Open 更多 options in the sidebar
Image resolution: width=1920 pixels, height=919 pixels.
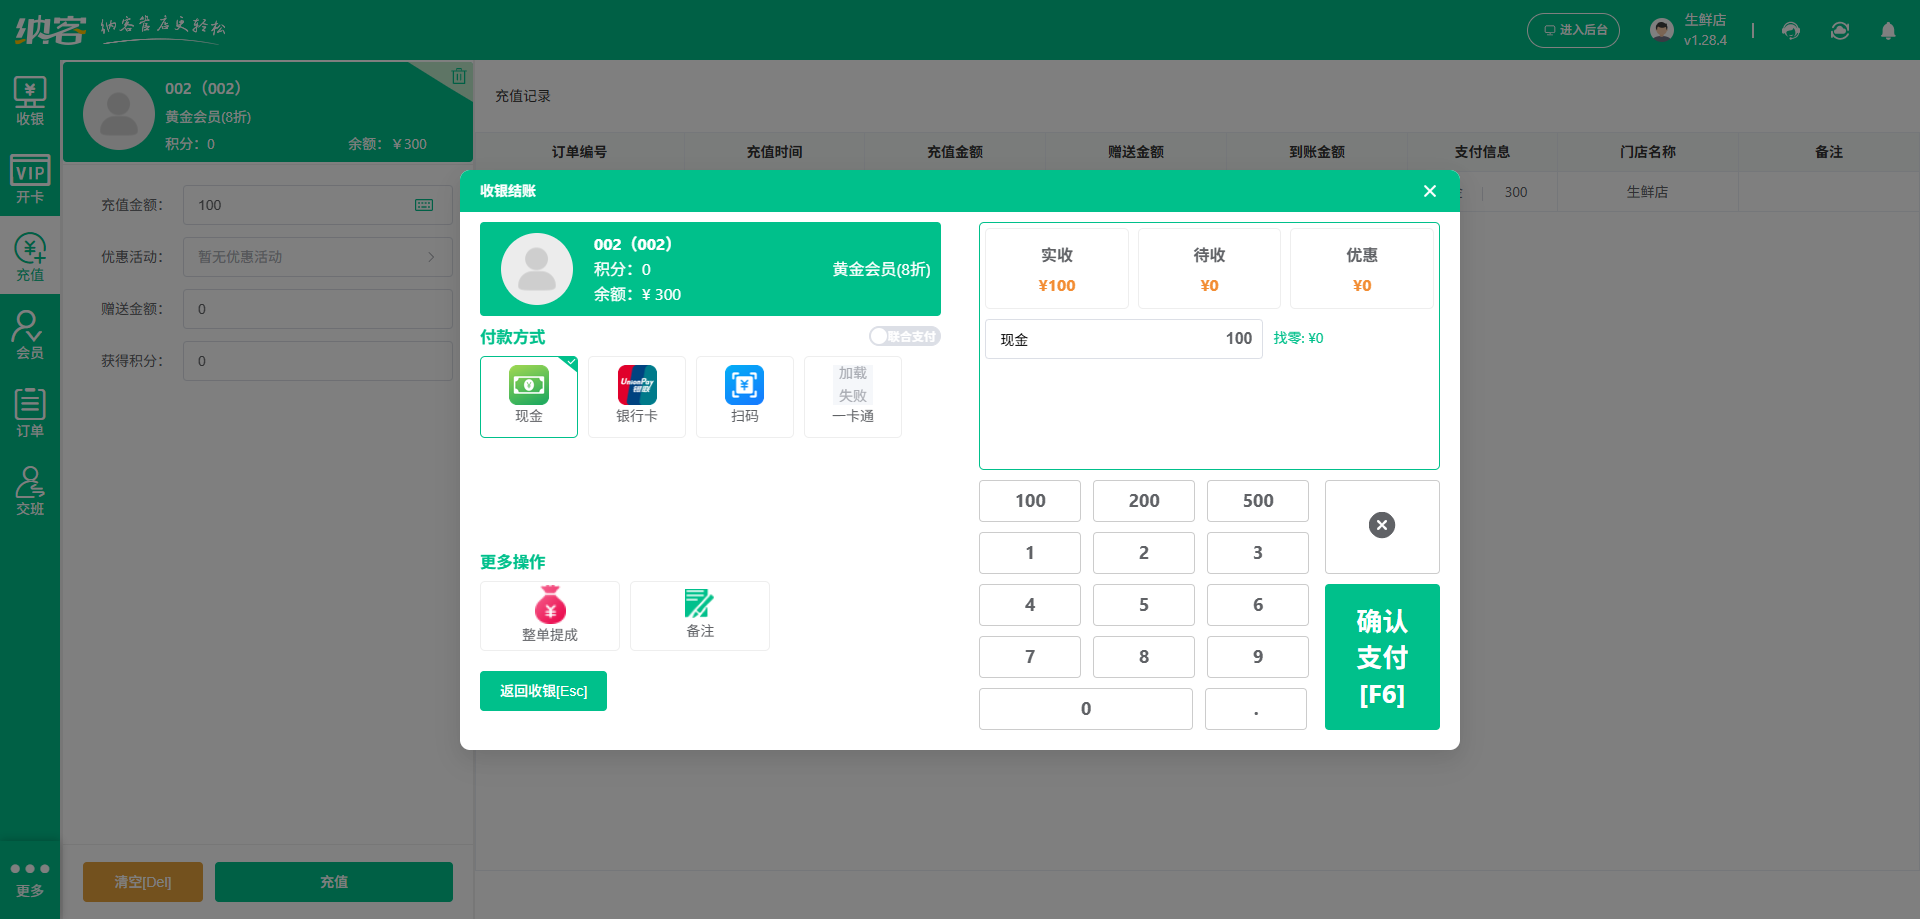coord(30,878)
